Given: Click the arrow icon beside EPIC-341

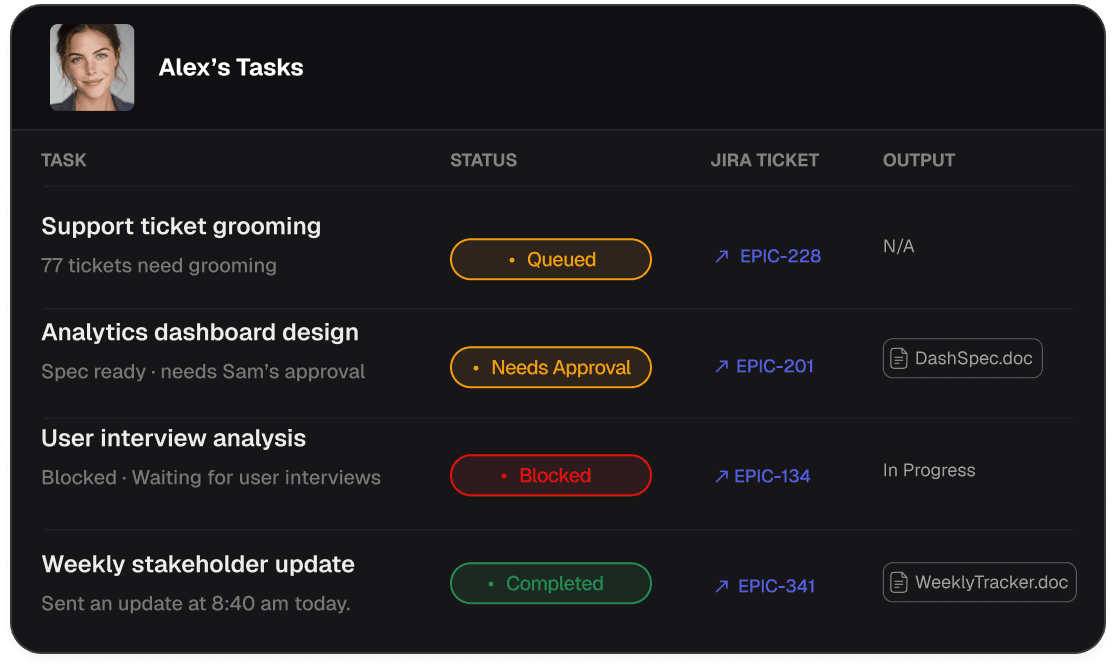Looking at the screenshot, I should pyautogui.click(x=722, y=587).
